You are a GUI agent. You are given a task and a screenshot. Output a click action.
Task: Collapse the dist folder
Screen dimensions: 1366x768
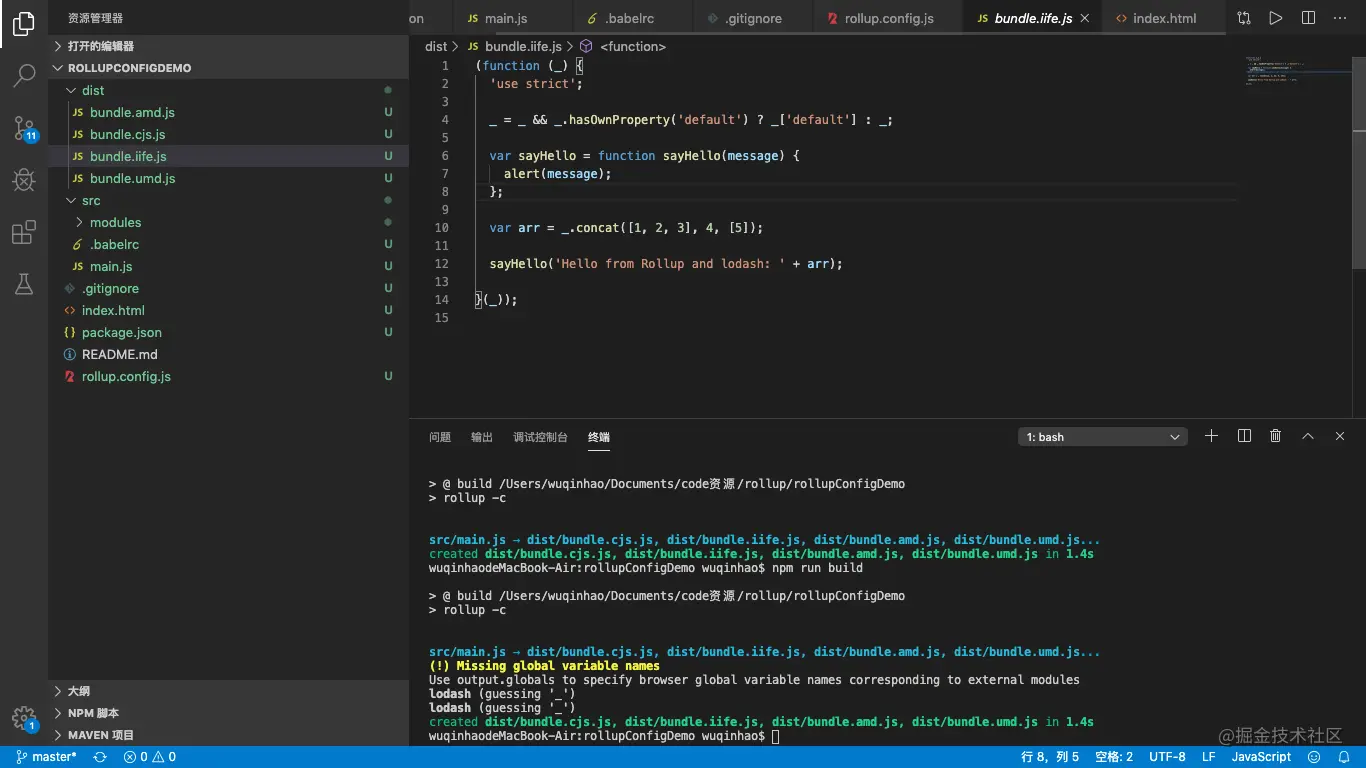click(x=92, y=90)
